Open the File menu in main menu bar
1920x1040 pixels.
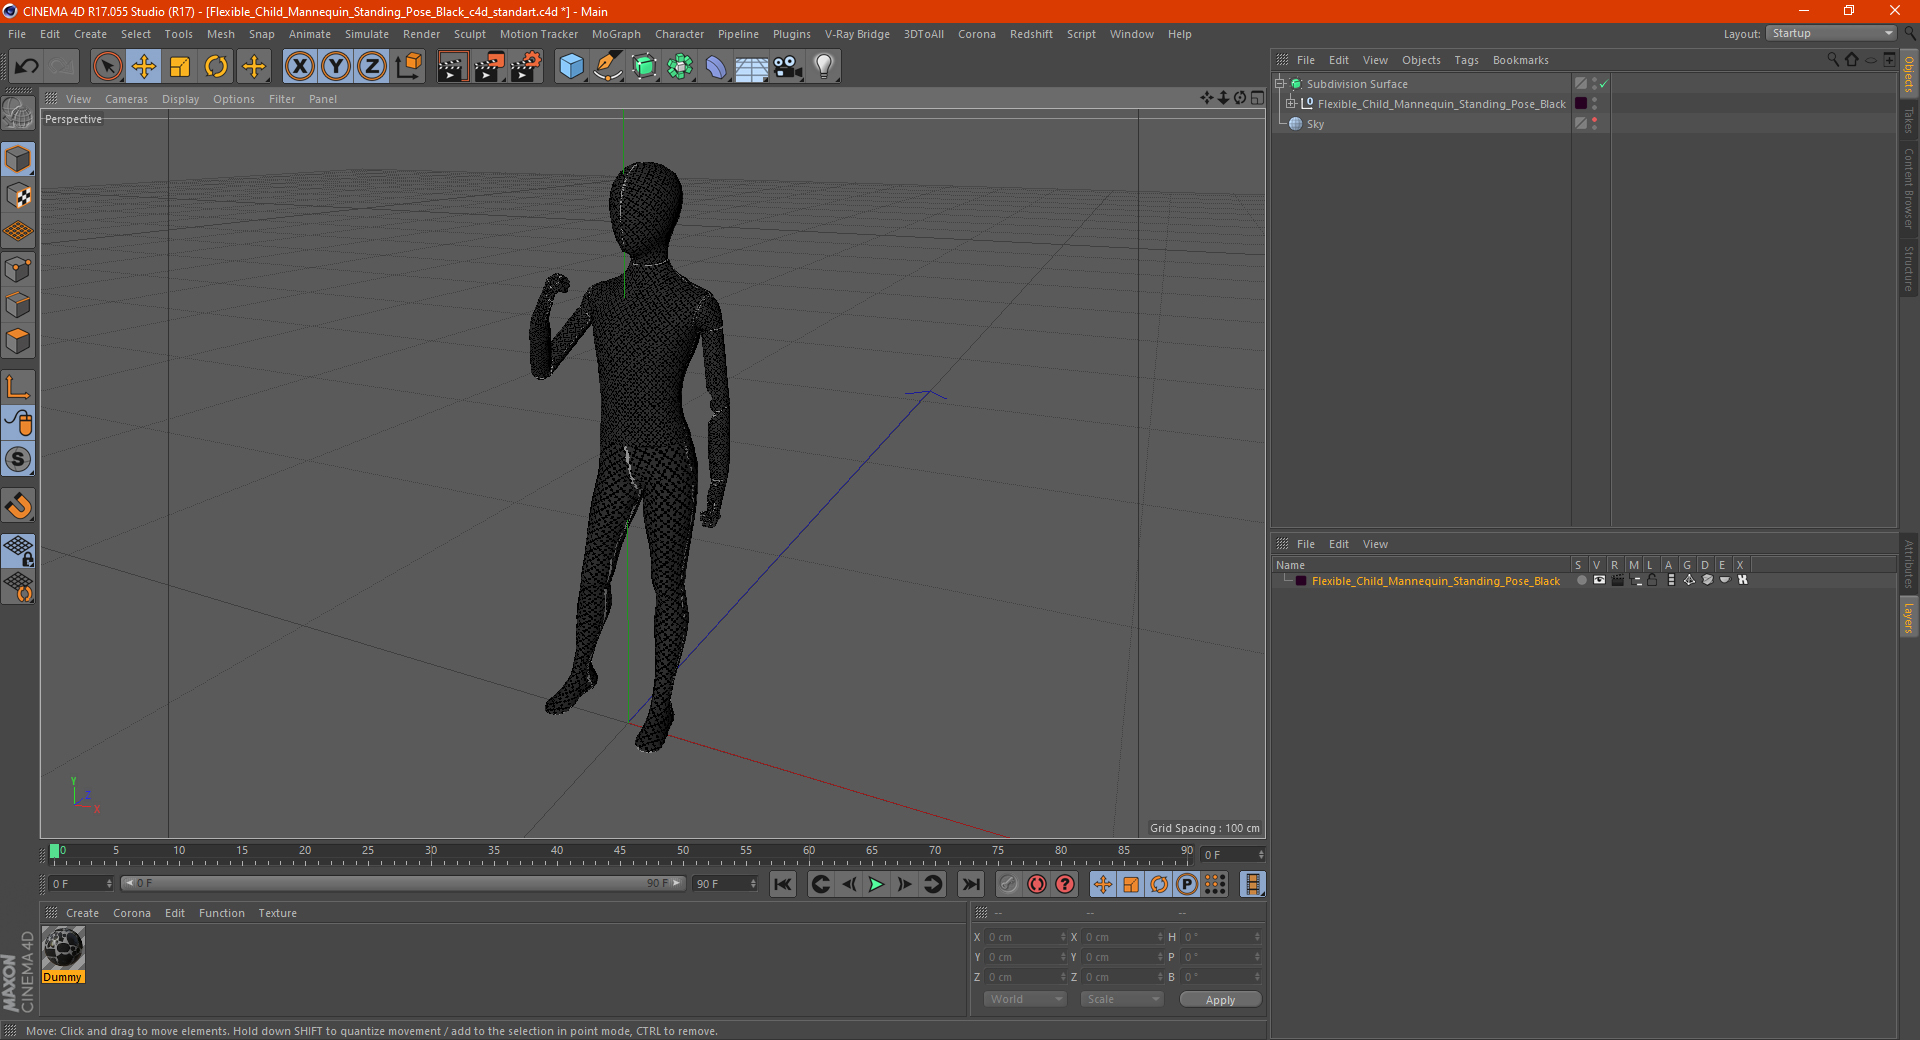[x=17, y=34]
